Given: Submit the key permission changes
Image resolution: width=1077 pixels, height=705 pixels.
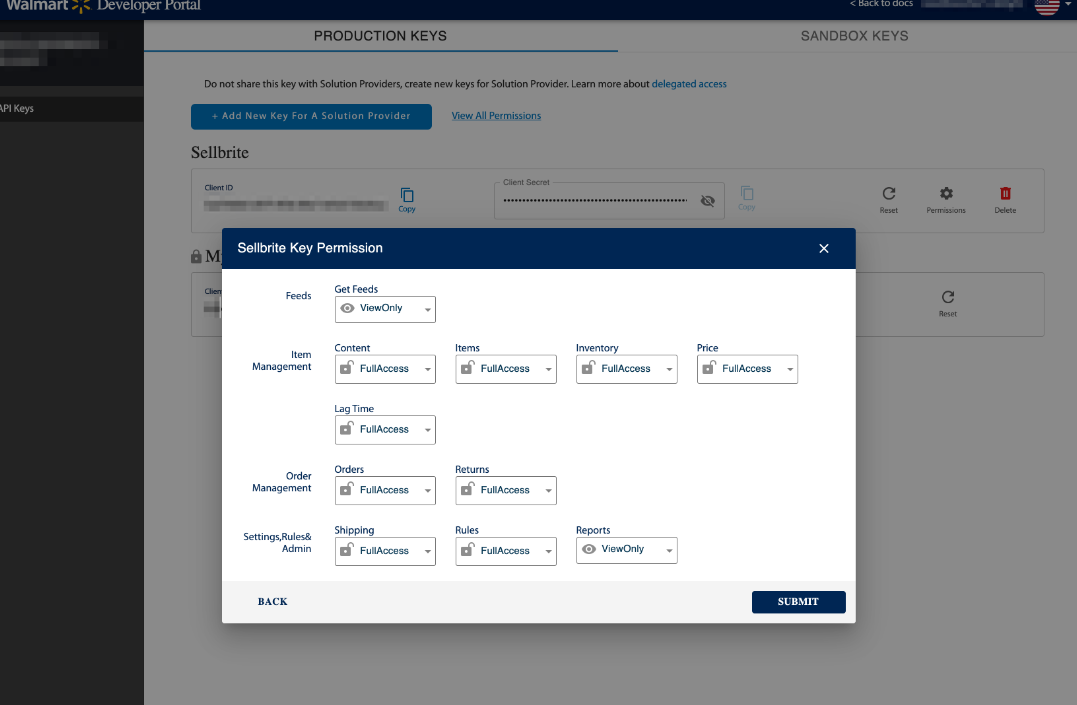Looking at the screenshot, I should point(799,602).
